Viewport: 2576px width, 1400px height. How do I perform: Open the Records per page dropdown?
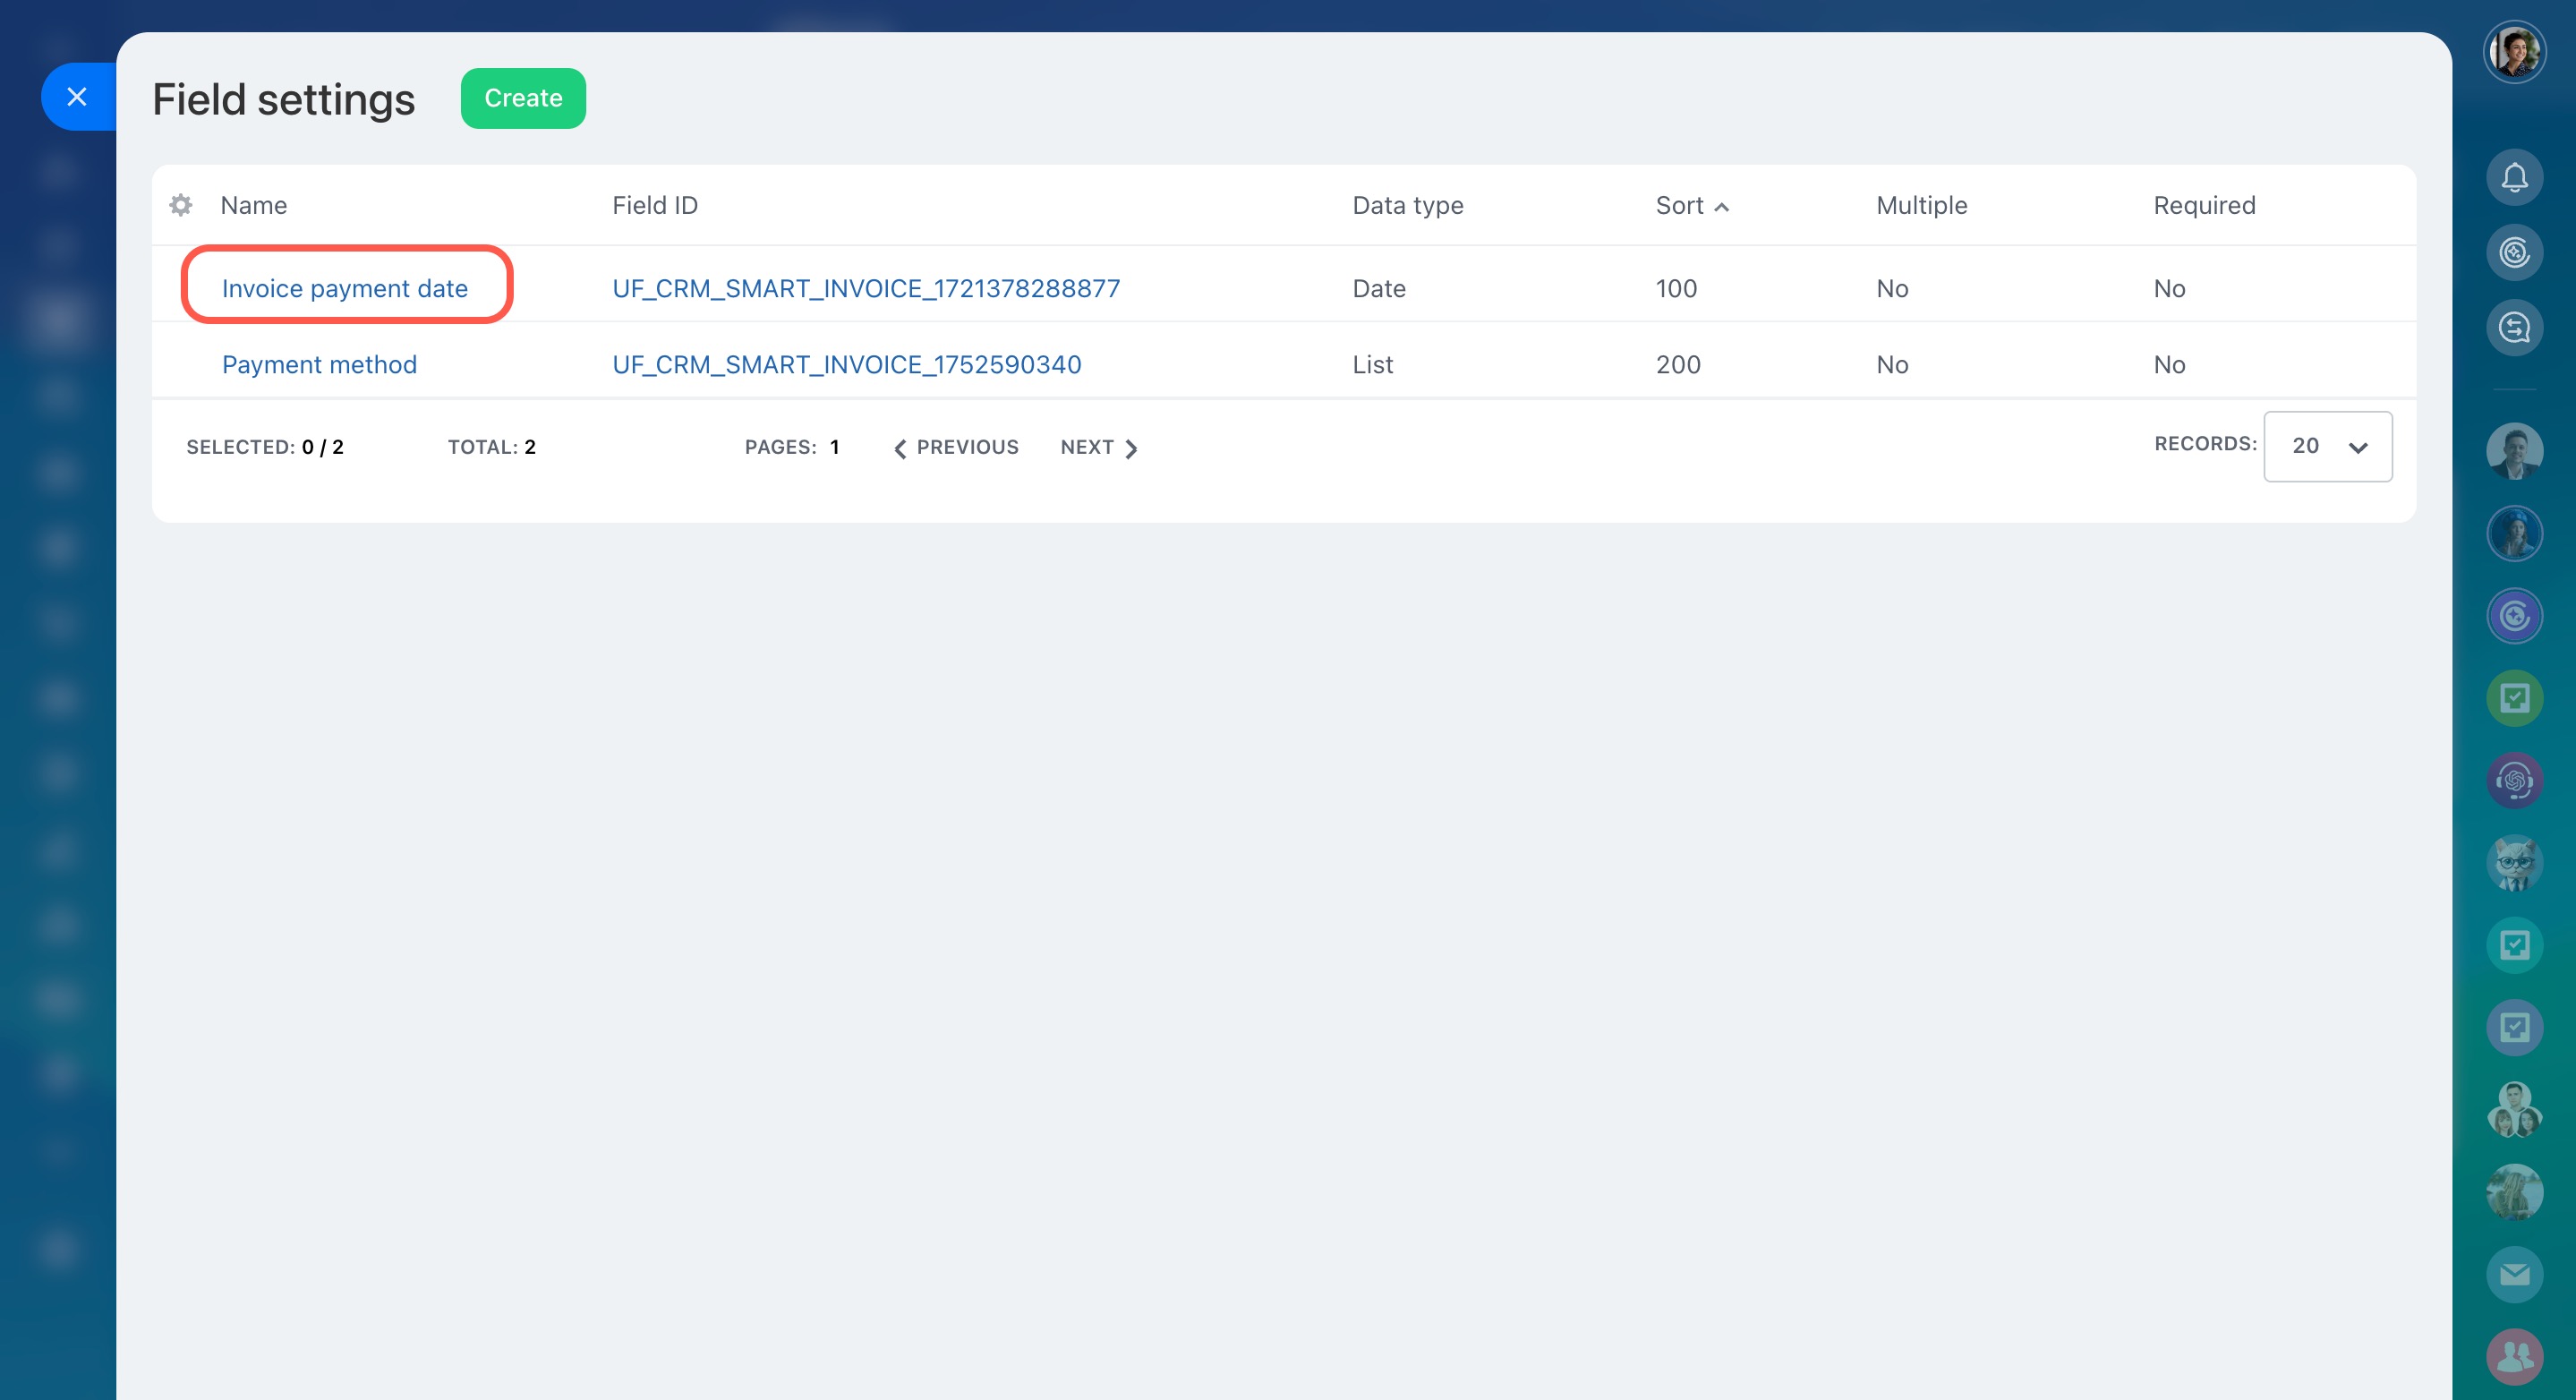click(x=2327, y=447)
